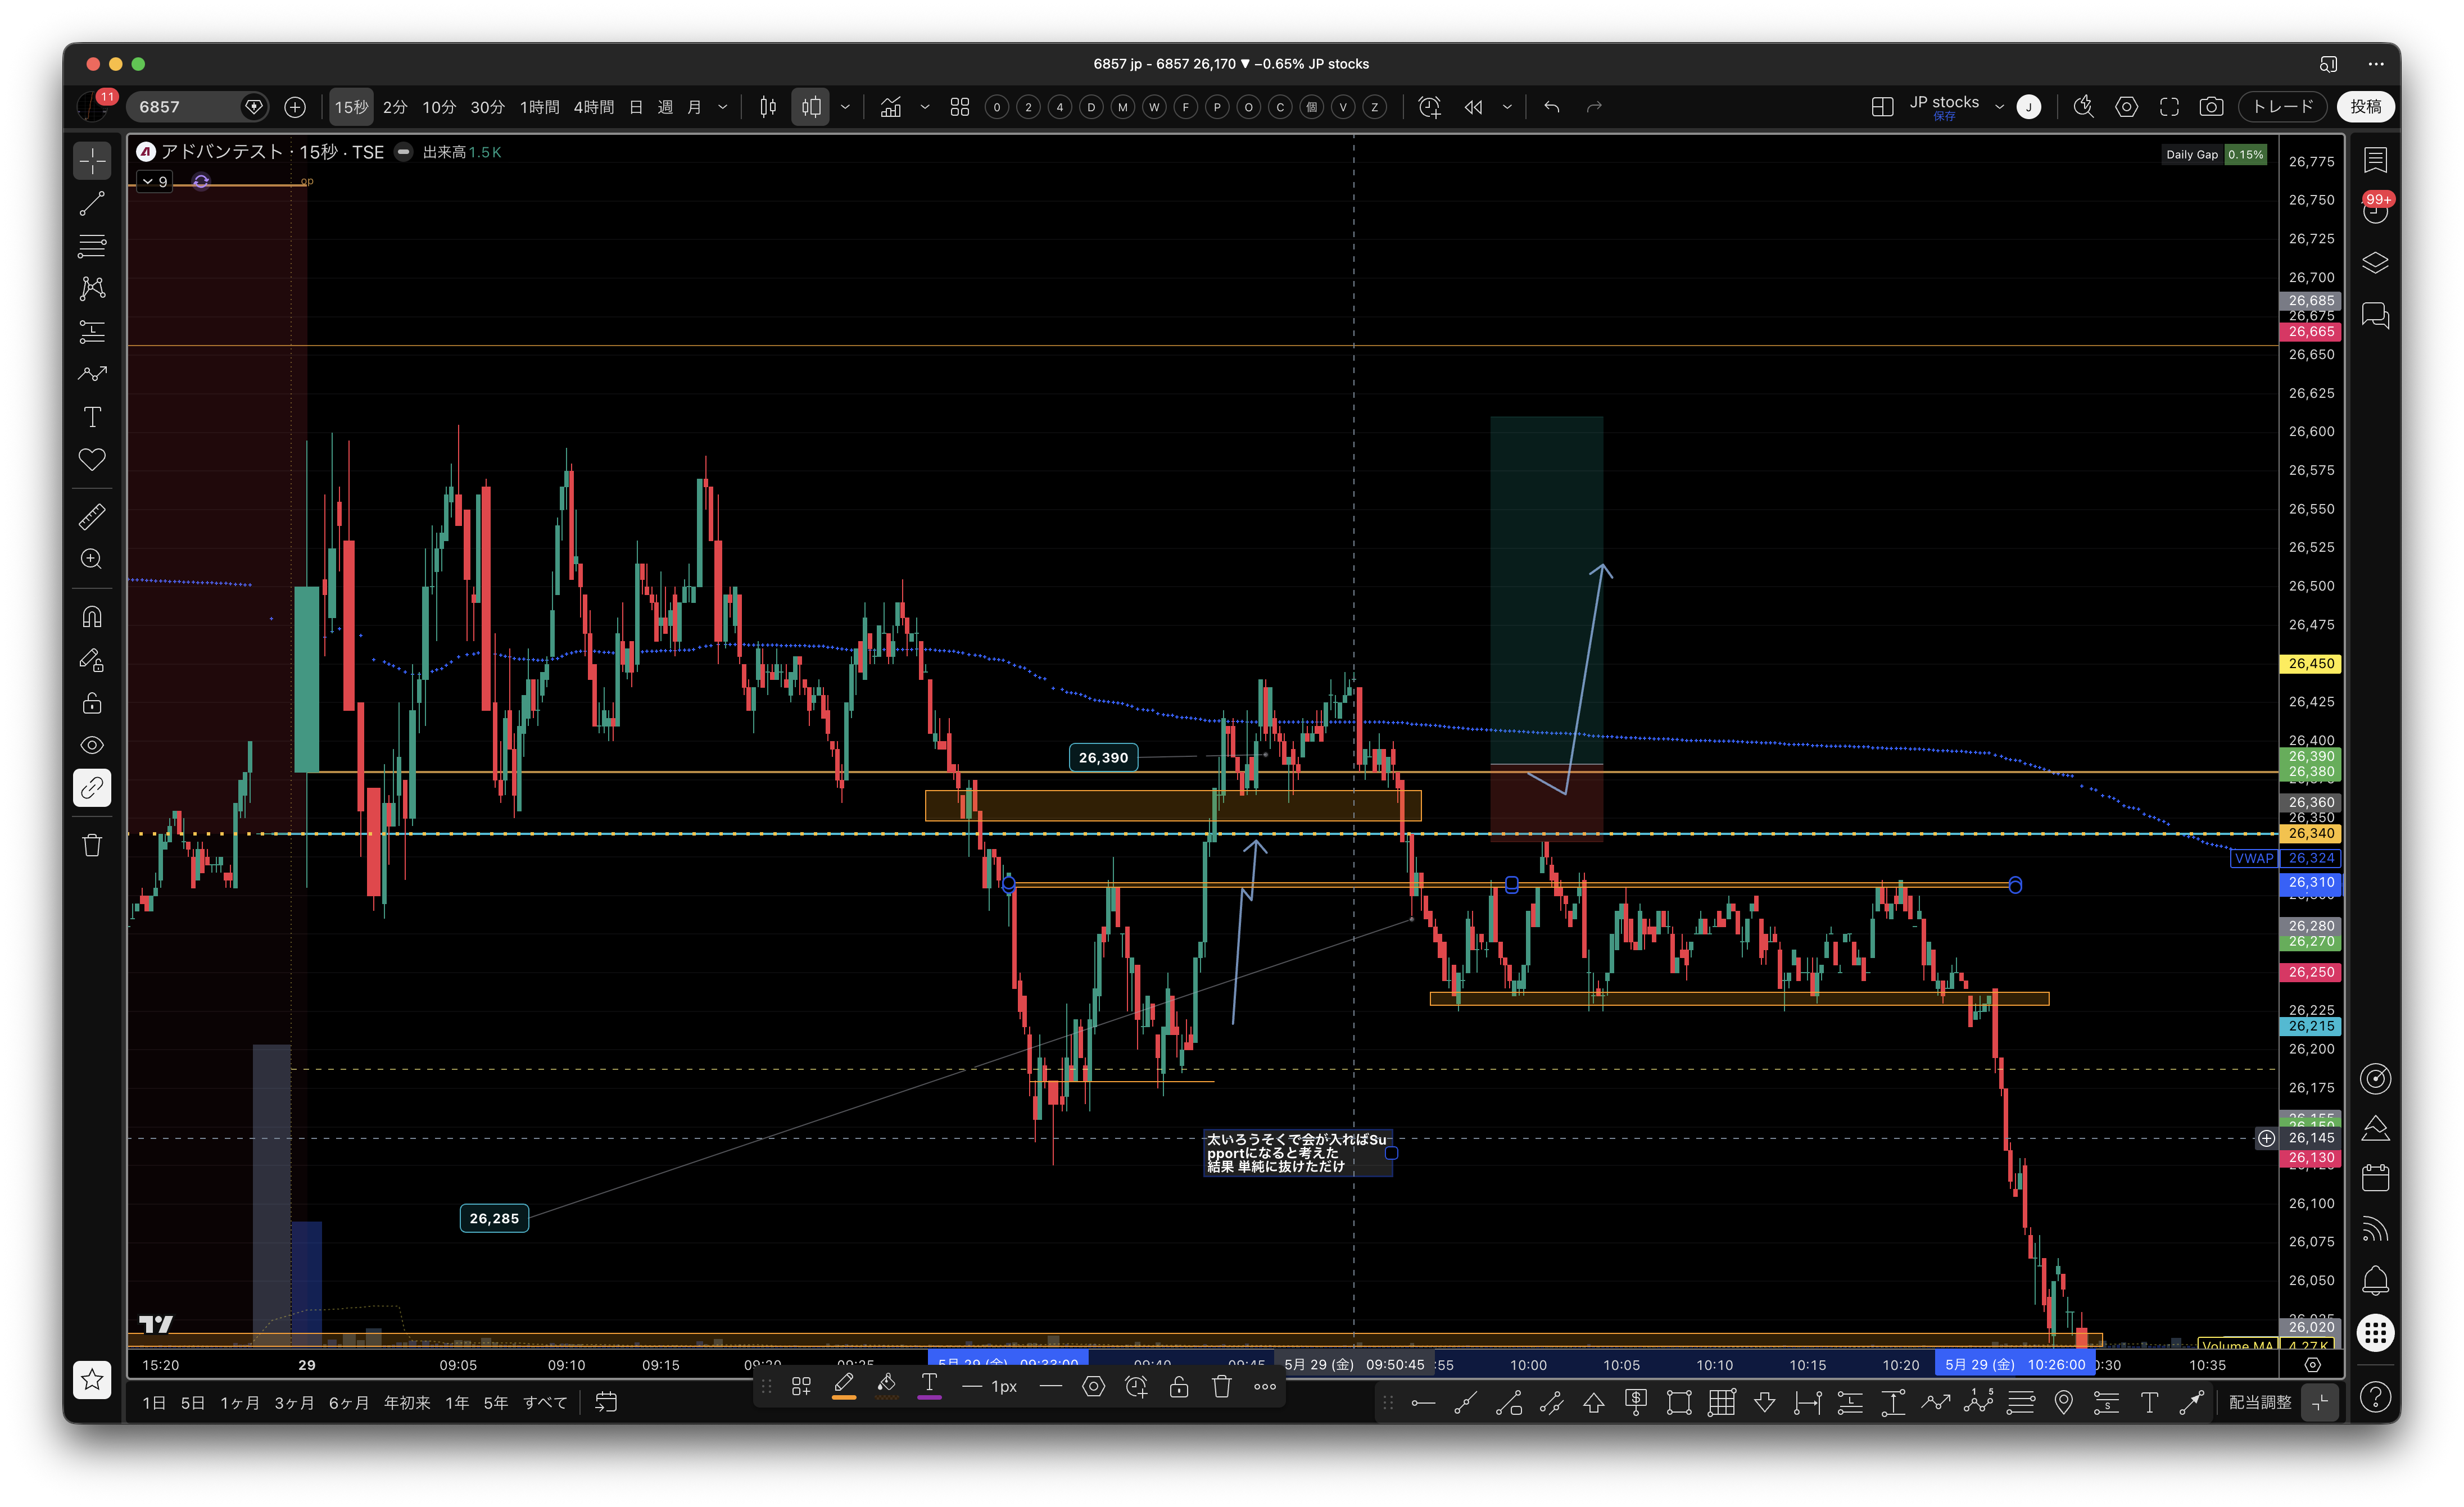Toggle lock on selected drawing in floating toolbar
2464x1507 pixels.
pos(1179,1387)
